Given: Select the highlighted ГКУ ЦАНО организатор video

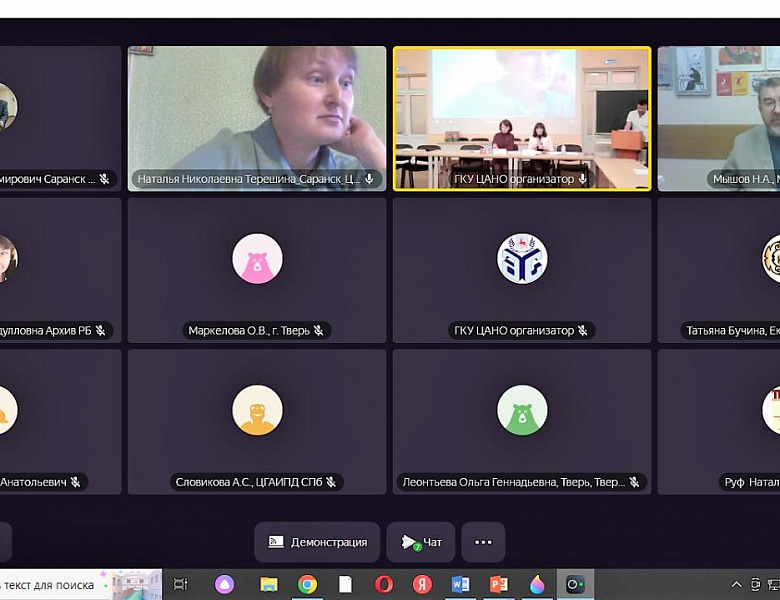Looking at the screenshot, I should (x=522, y=118).
